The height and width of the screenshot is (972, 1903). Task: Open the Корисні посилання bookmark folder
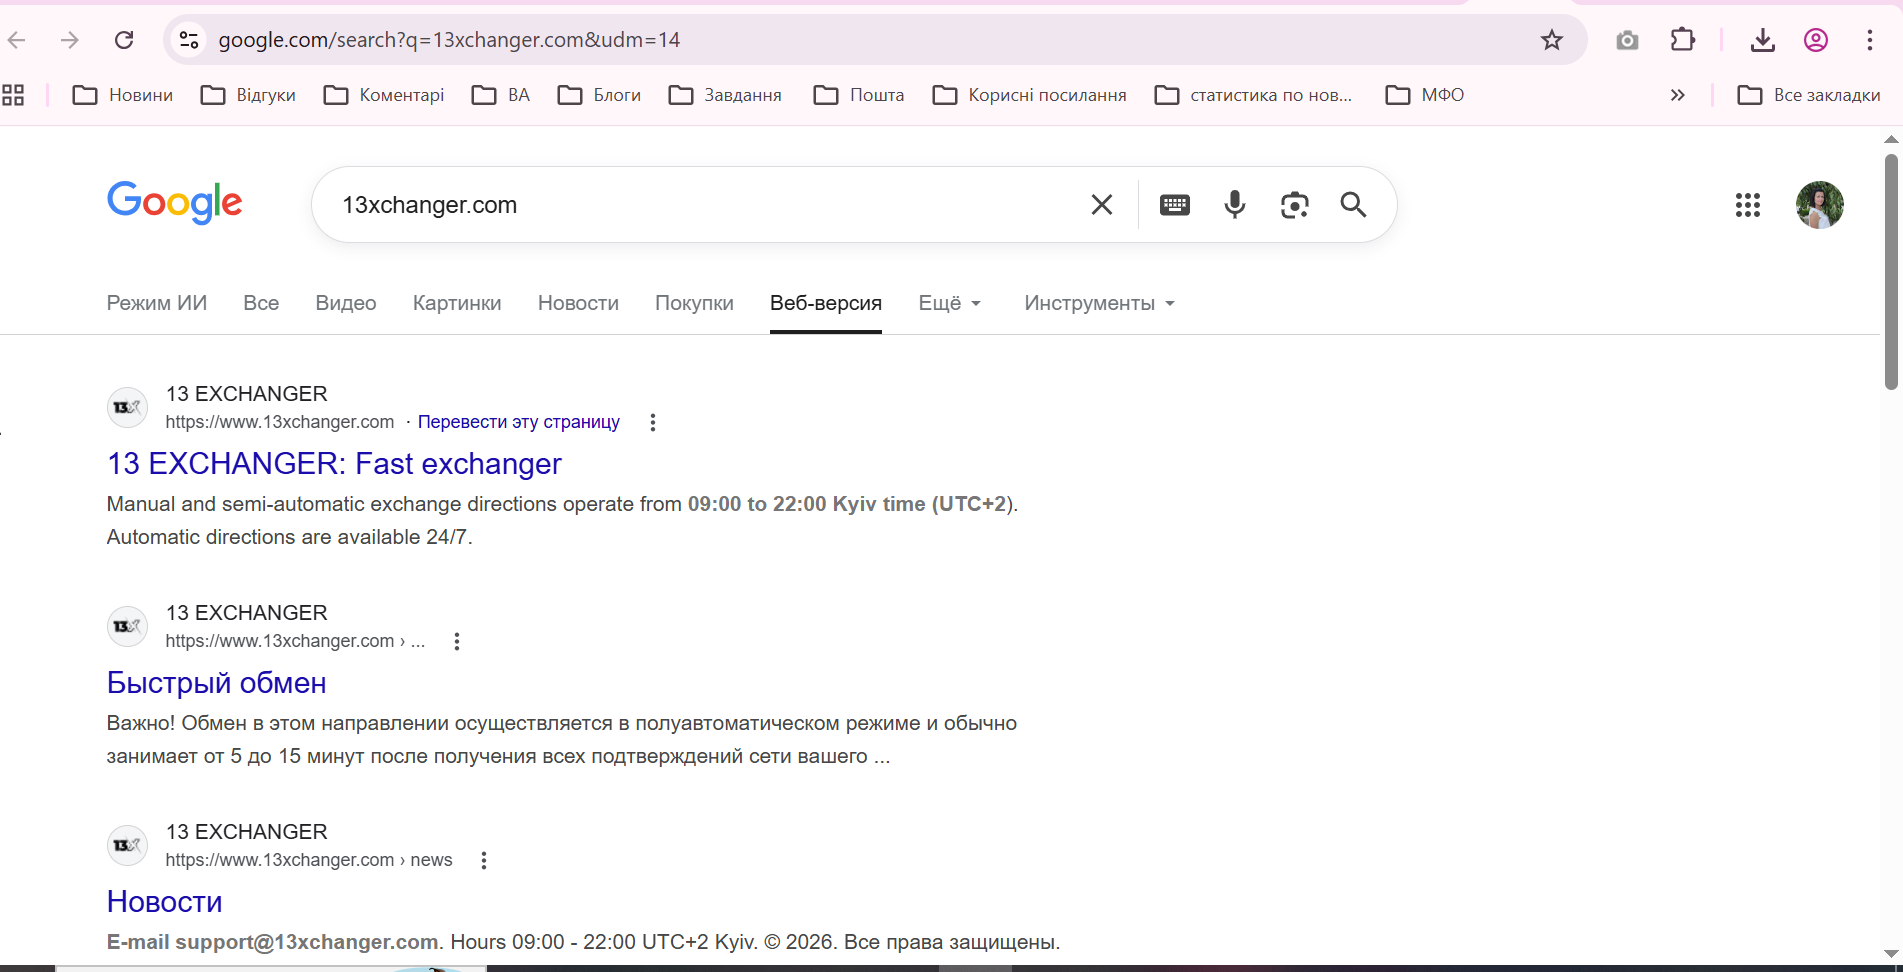click(x=1029, y=95)
